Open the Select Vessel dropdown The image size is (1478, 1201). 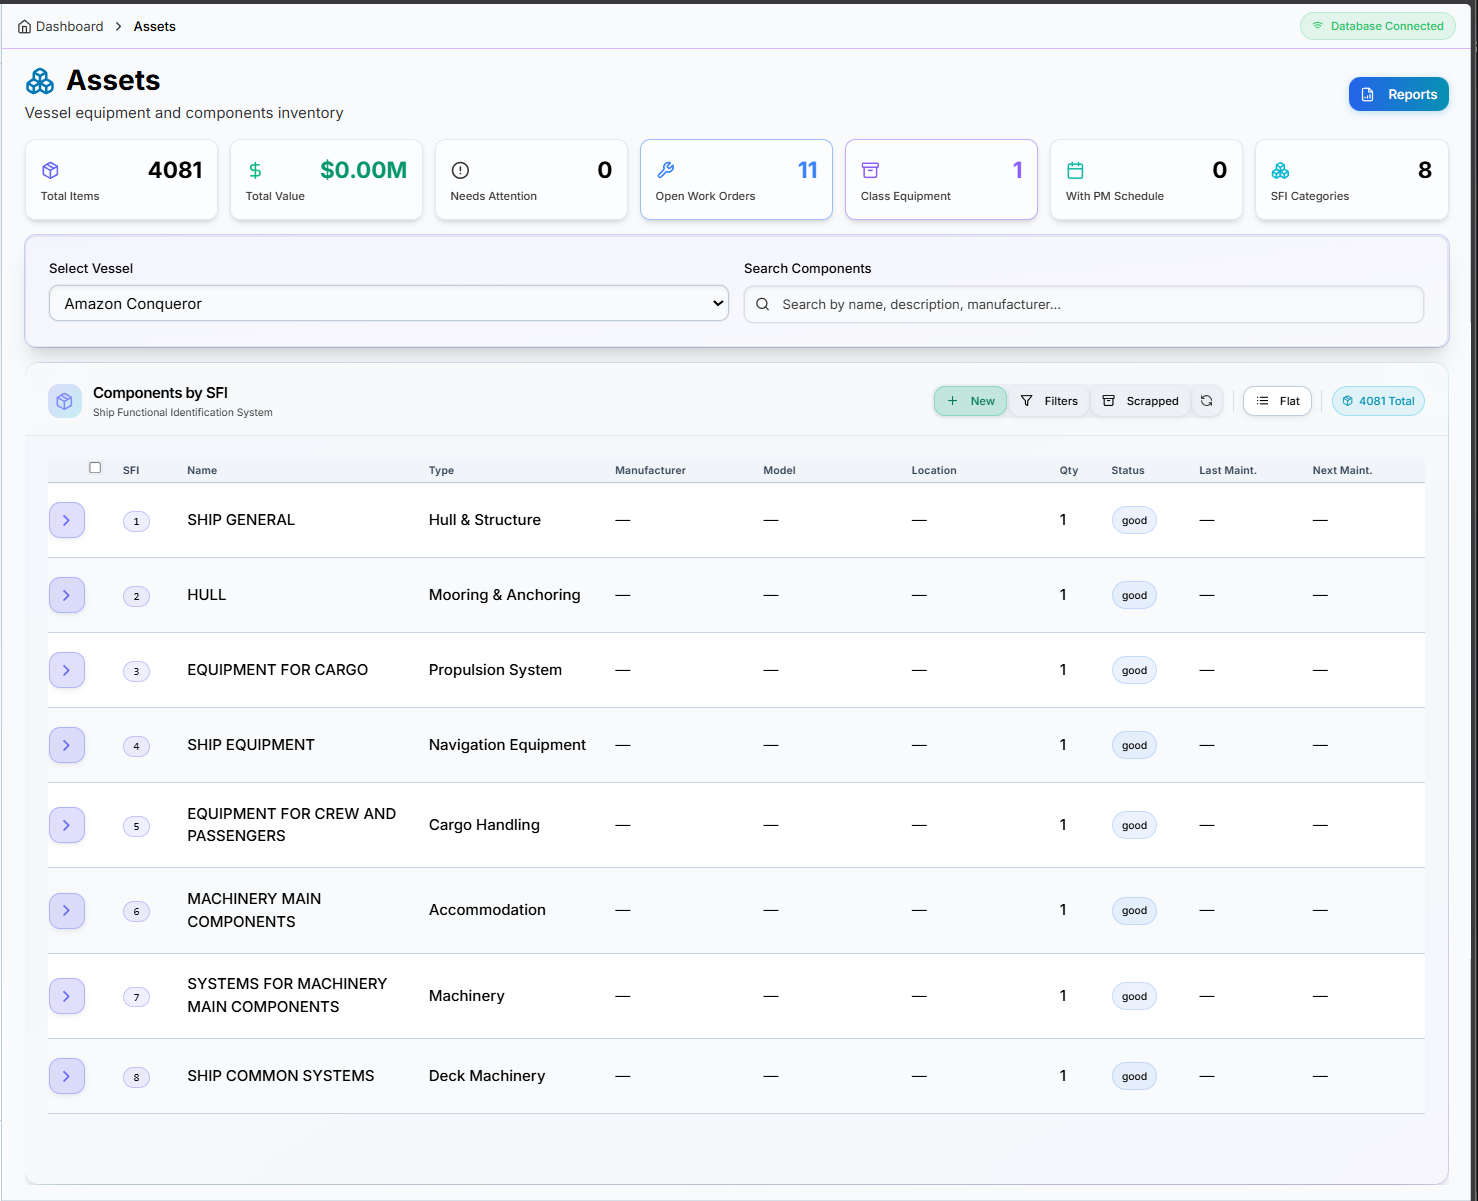[388, 304]
